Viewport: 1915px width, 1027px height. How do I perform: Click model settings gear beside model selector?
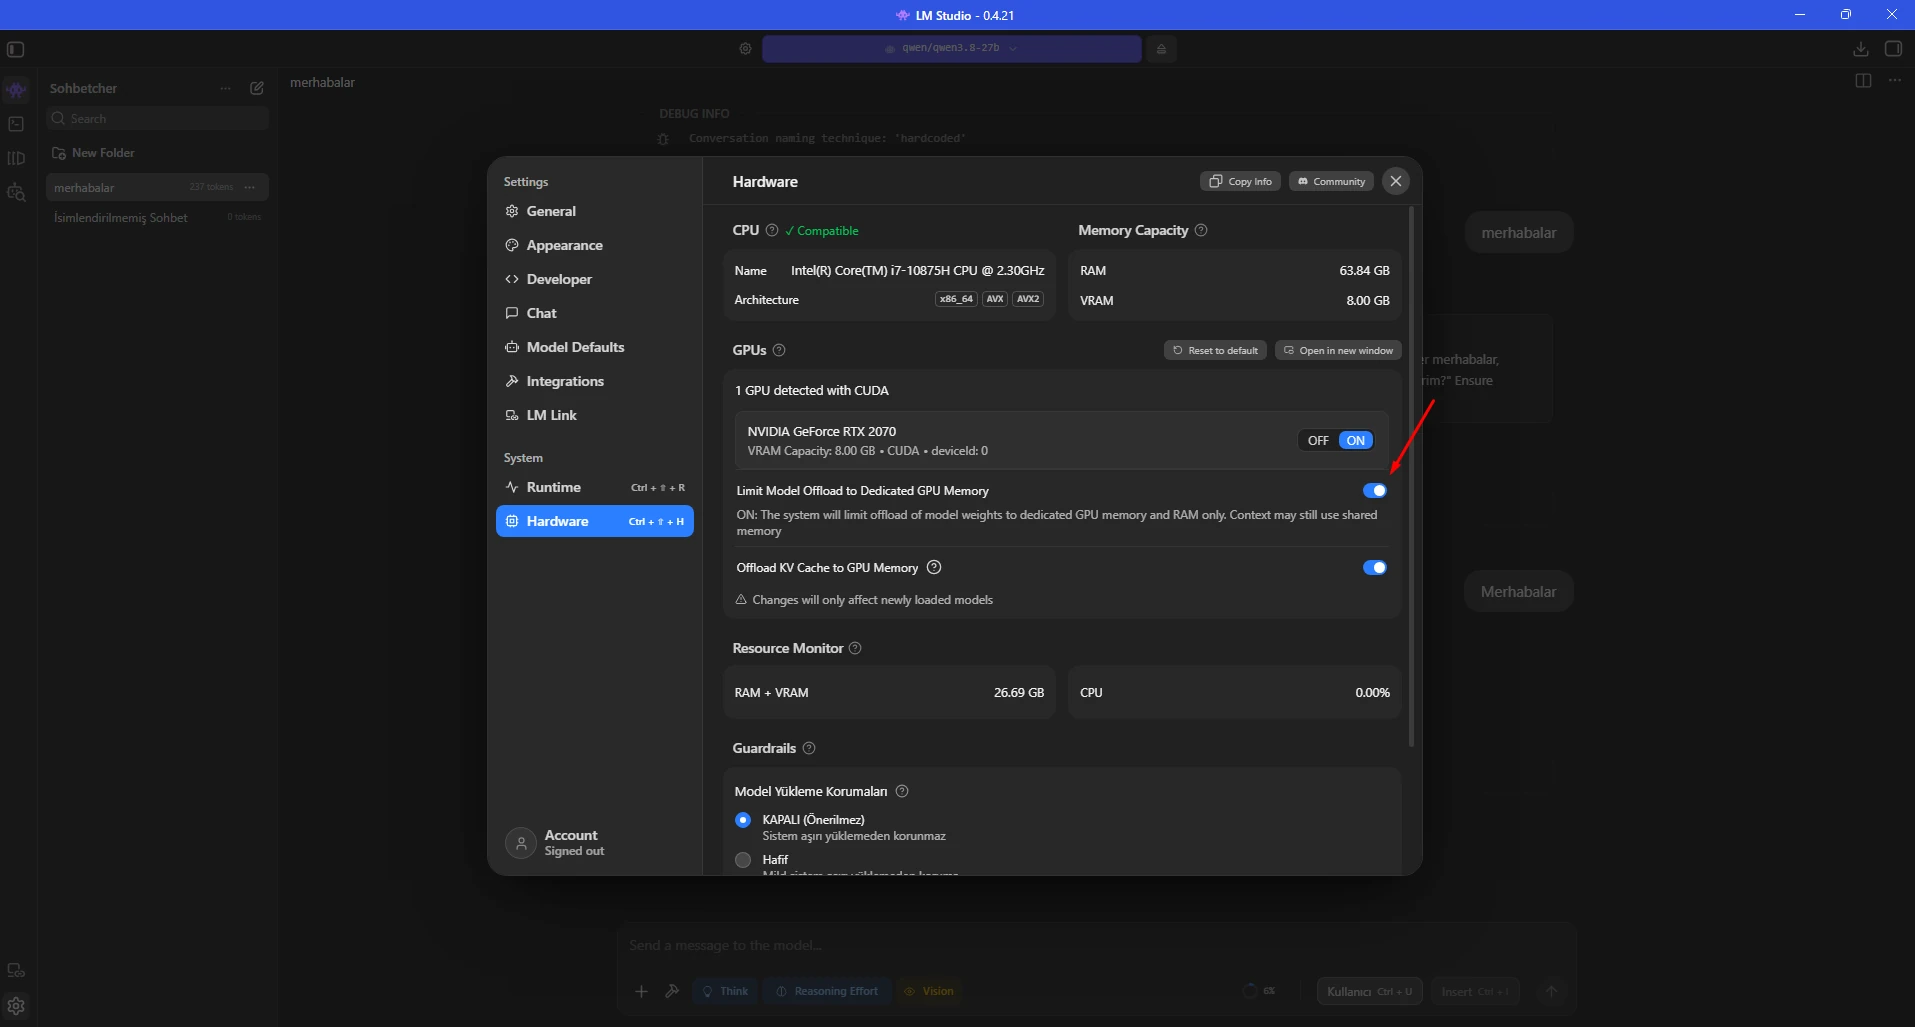(x=745, y=48)
